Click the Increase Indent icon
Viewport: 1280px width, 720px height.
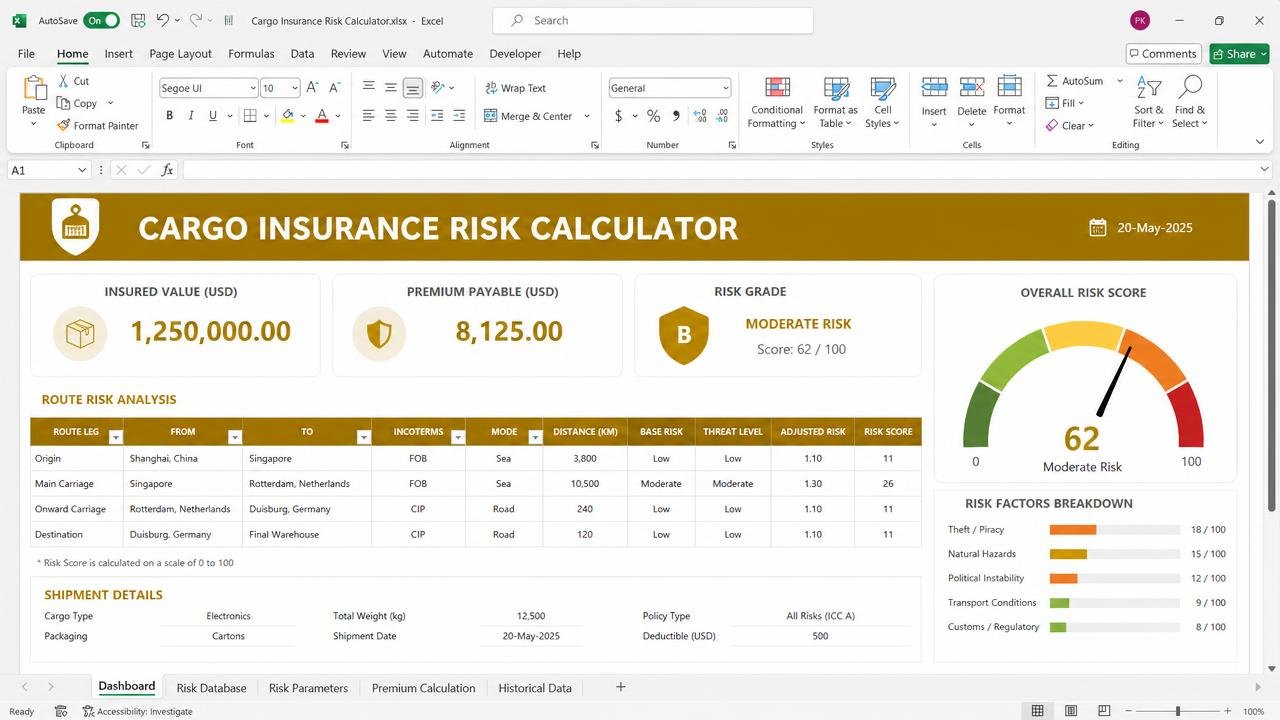[x=459, y=116]
